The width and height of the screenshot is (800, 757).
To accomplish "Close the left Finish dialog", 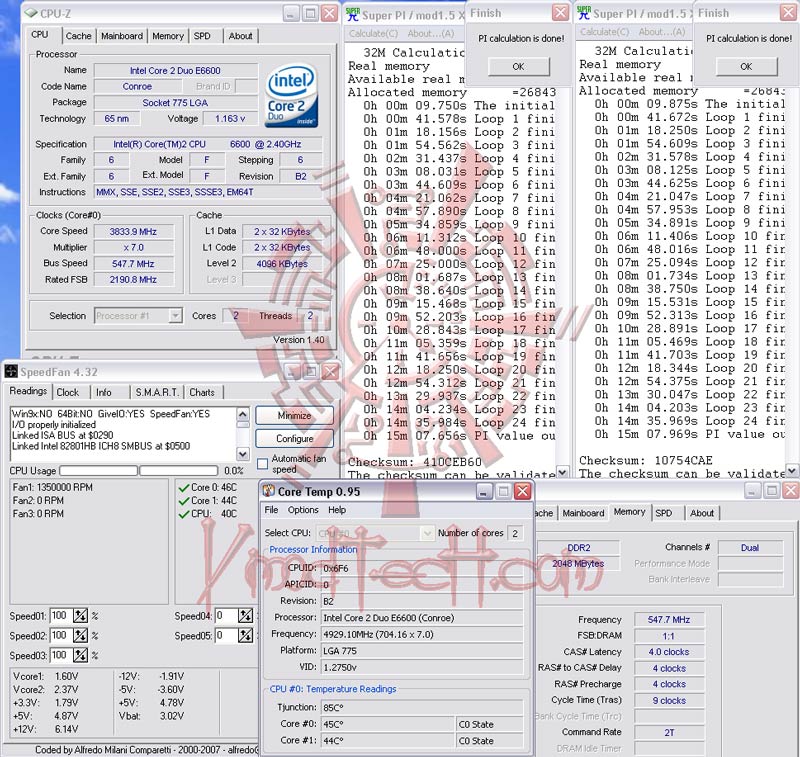I will tap(560, 13).
